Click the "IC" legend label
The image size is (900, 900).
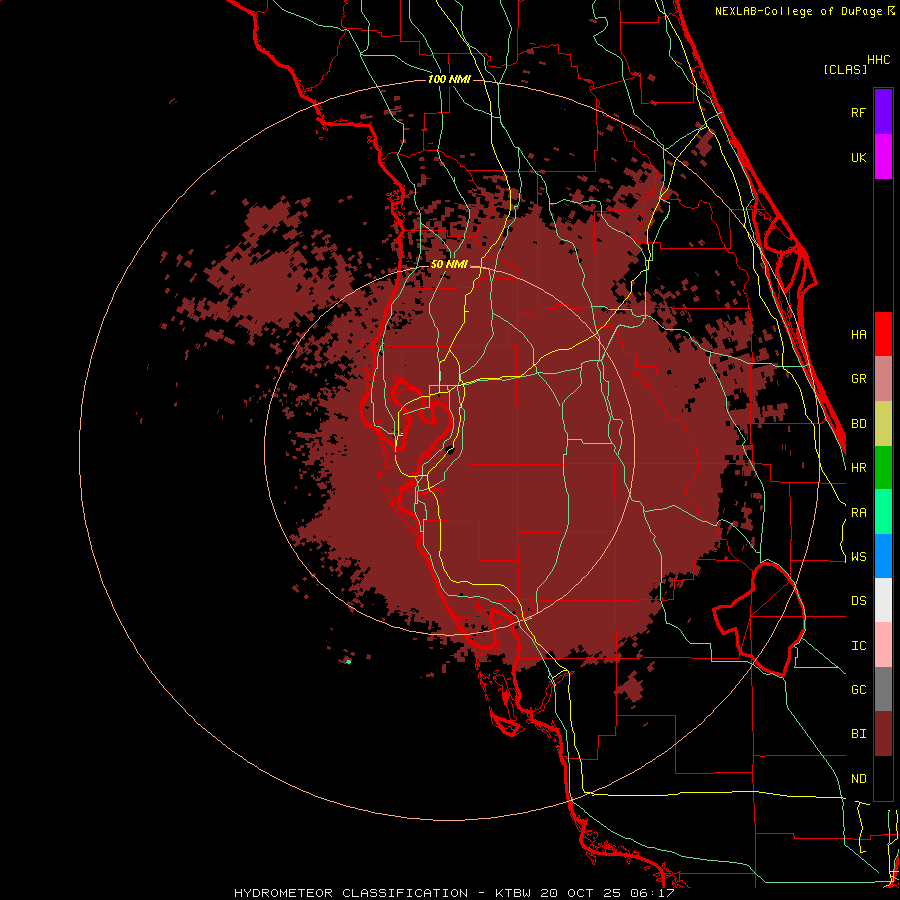[x=858, y=646]
